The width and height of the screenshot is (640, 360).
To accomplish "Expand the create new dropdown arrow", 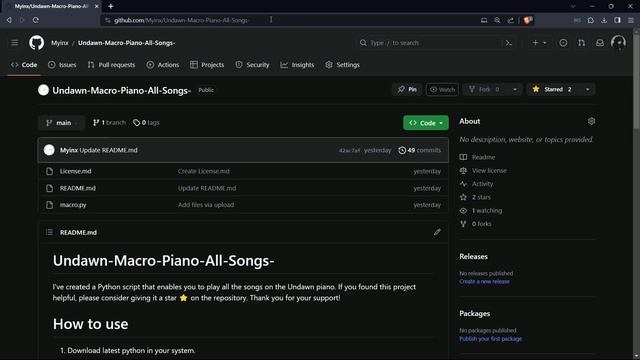I will [544, 43].
